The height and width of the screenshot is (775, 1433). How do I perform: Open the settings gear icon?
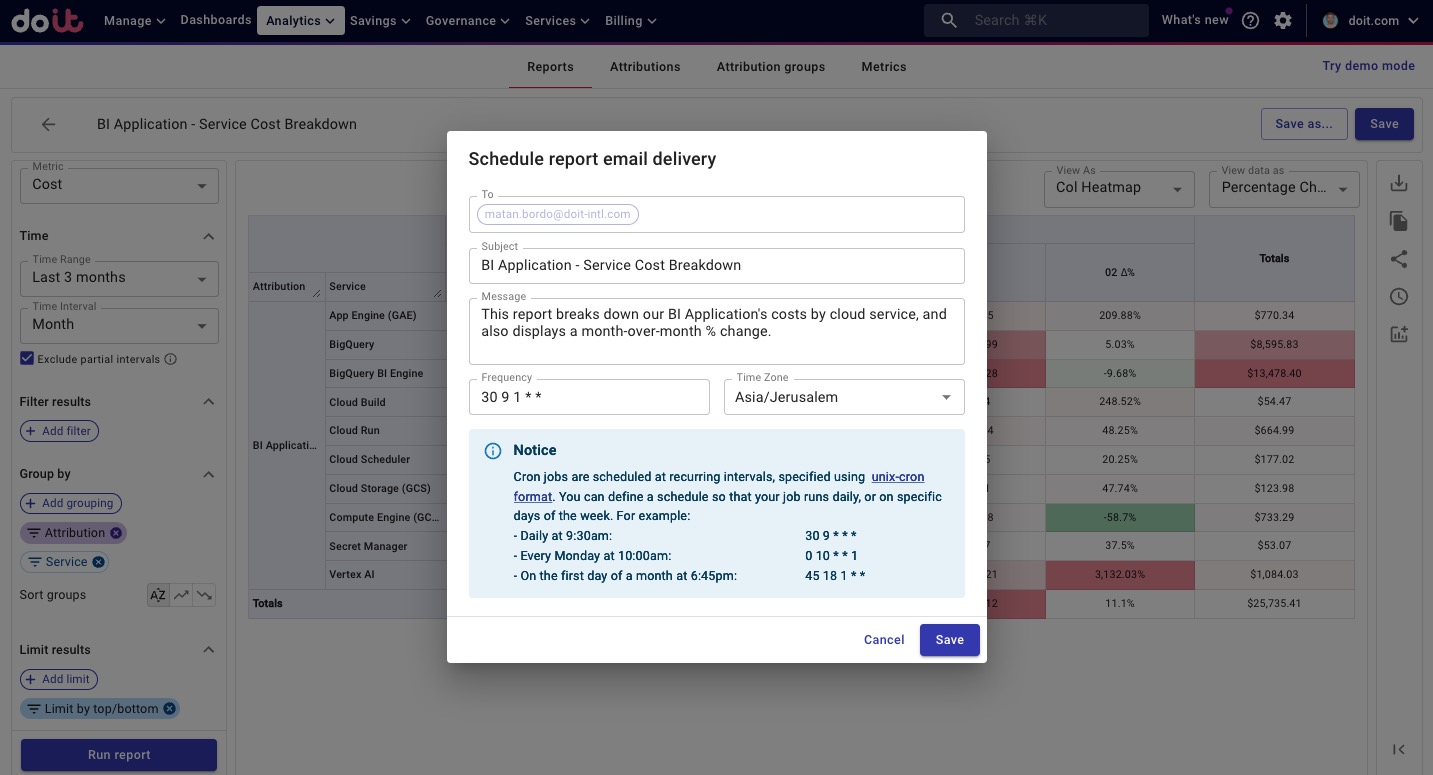click(x=1283, y=21)
